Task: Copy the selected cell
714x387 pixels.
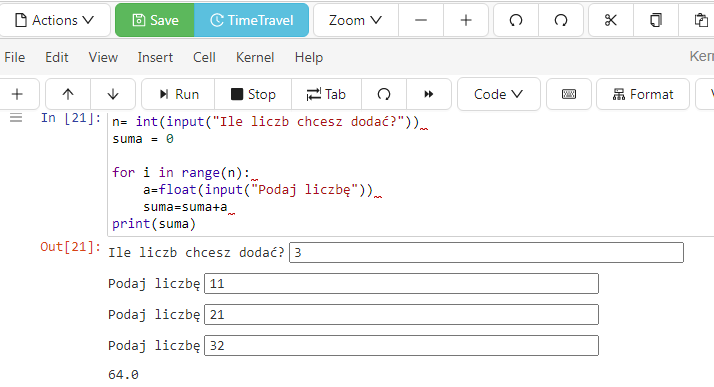Action: click(656, 20)
